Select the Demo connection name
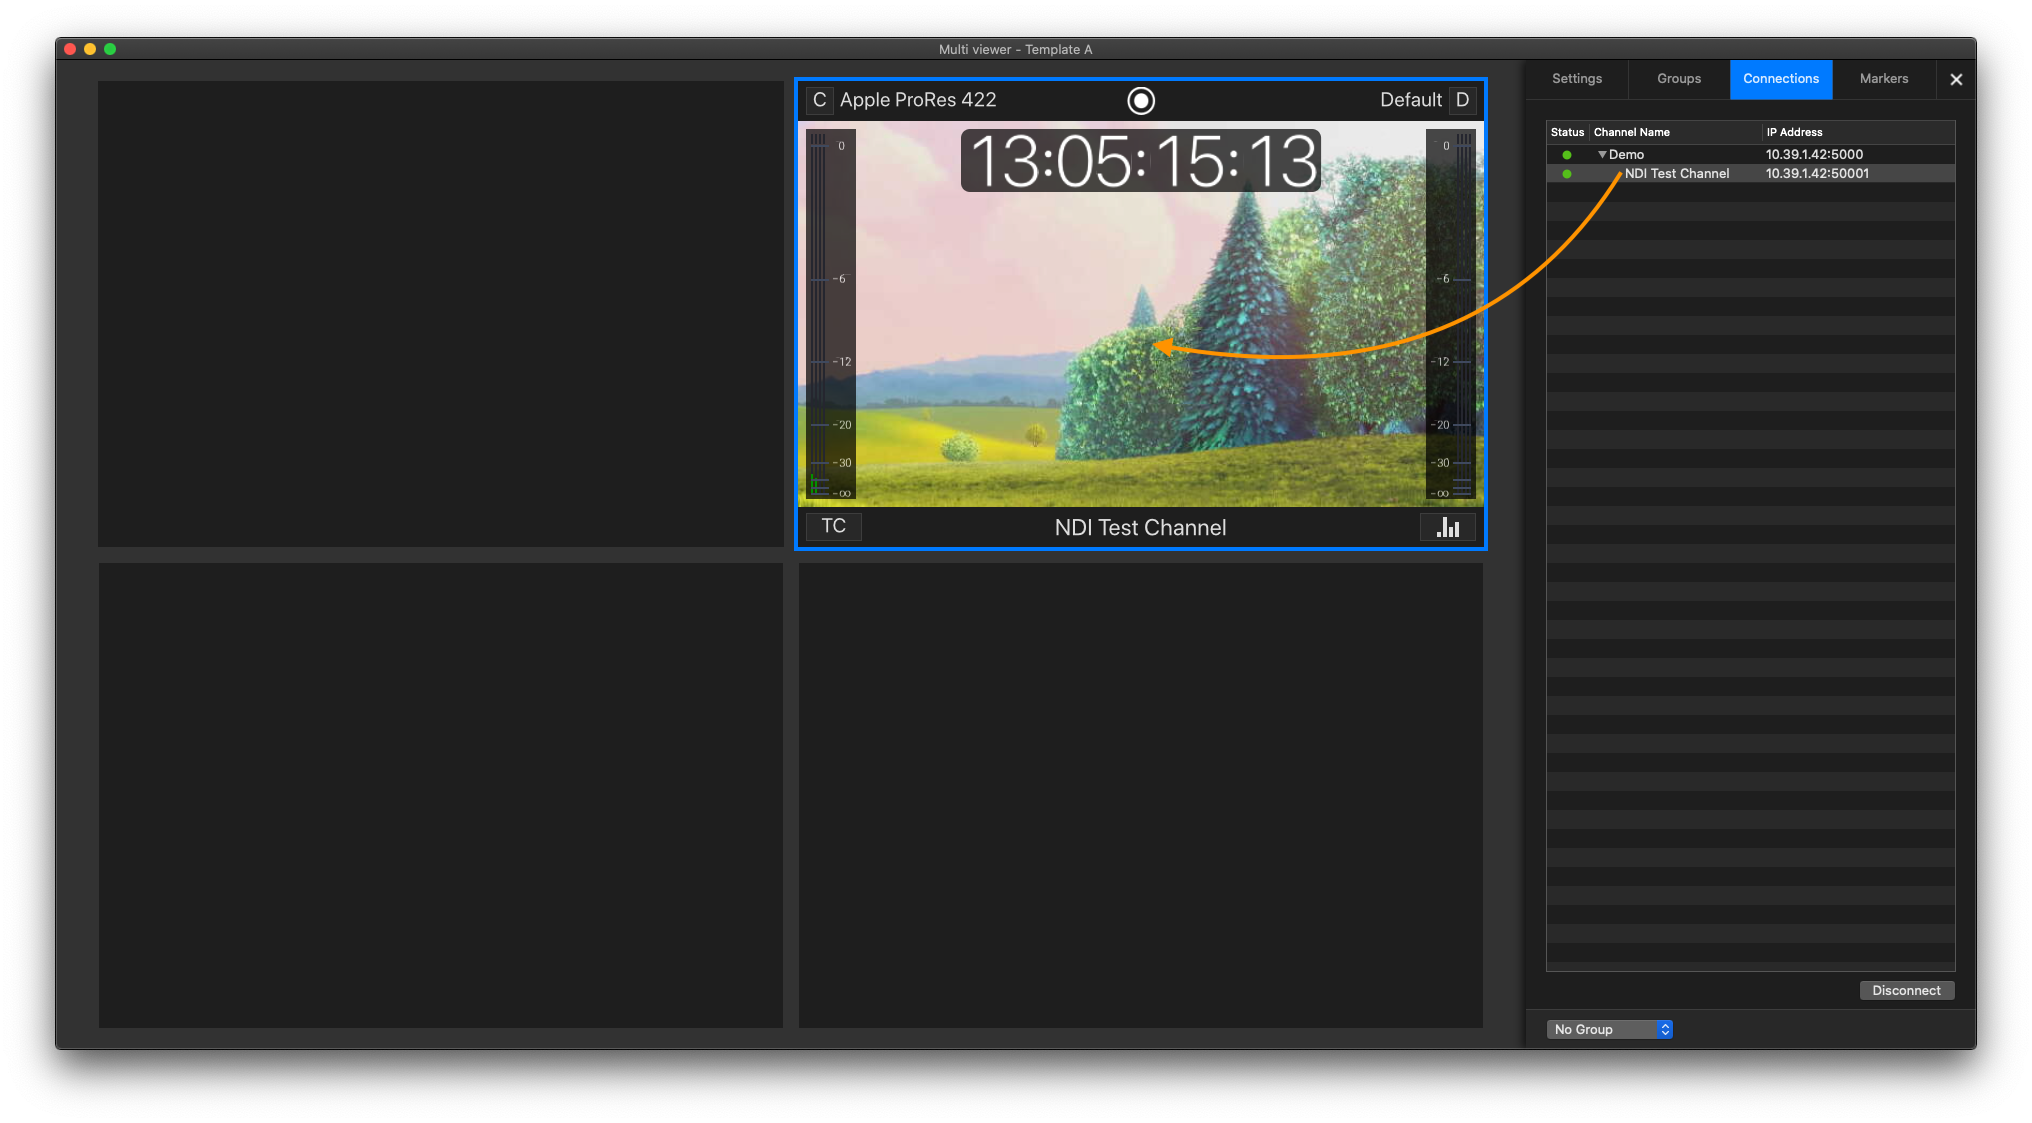2032x1123 pixels. pos(1626,155)
